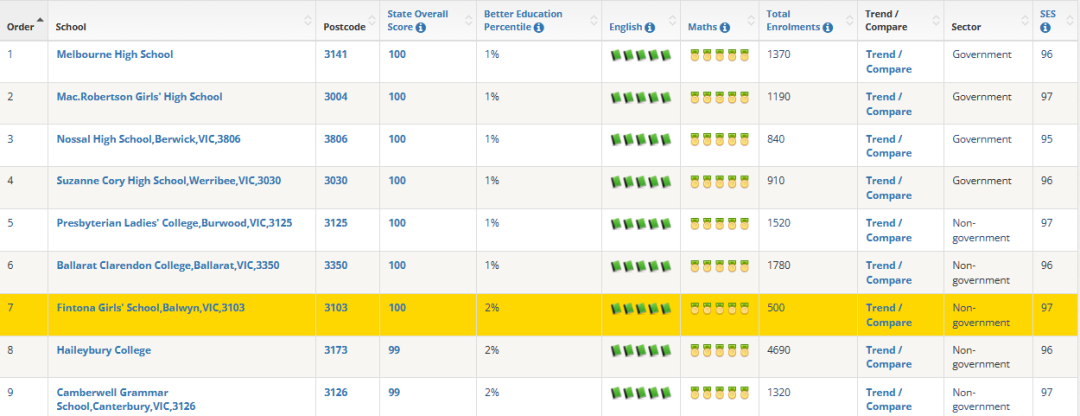The height and width of the screenshot is (416, 1080).
Task: Open Camberwell Grammar School link
Action: [126, 399]
